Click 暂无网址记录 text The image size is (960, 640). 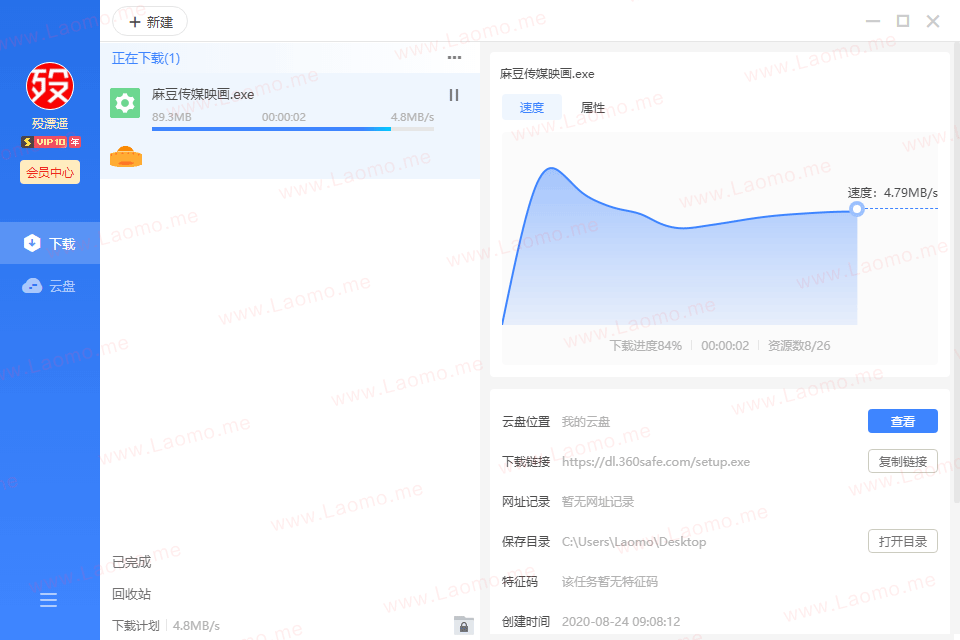tap(598, 502)
